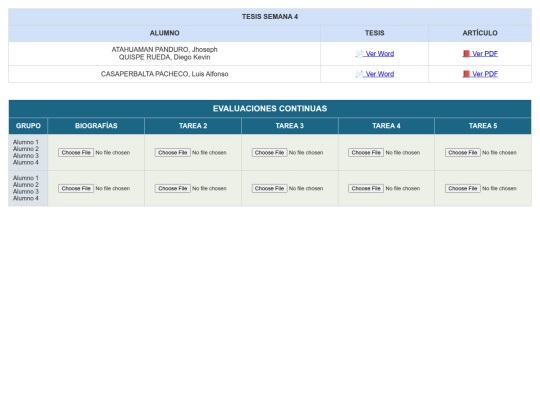The image size is (540, 405).
Task: Choose File for TAREA 4 in first group row
Action: [x=366, y=153]
